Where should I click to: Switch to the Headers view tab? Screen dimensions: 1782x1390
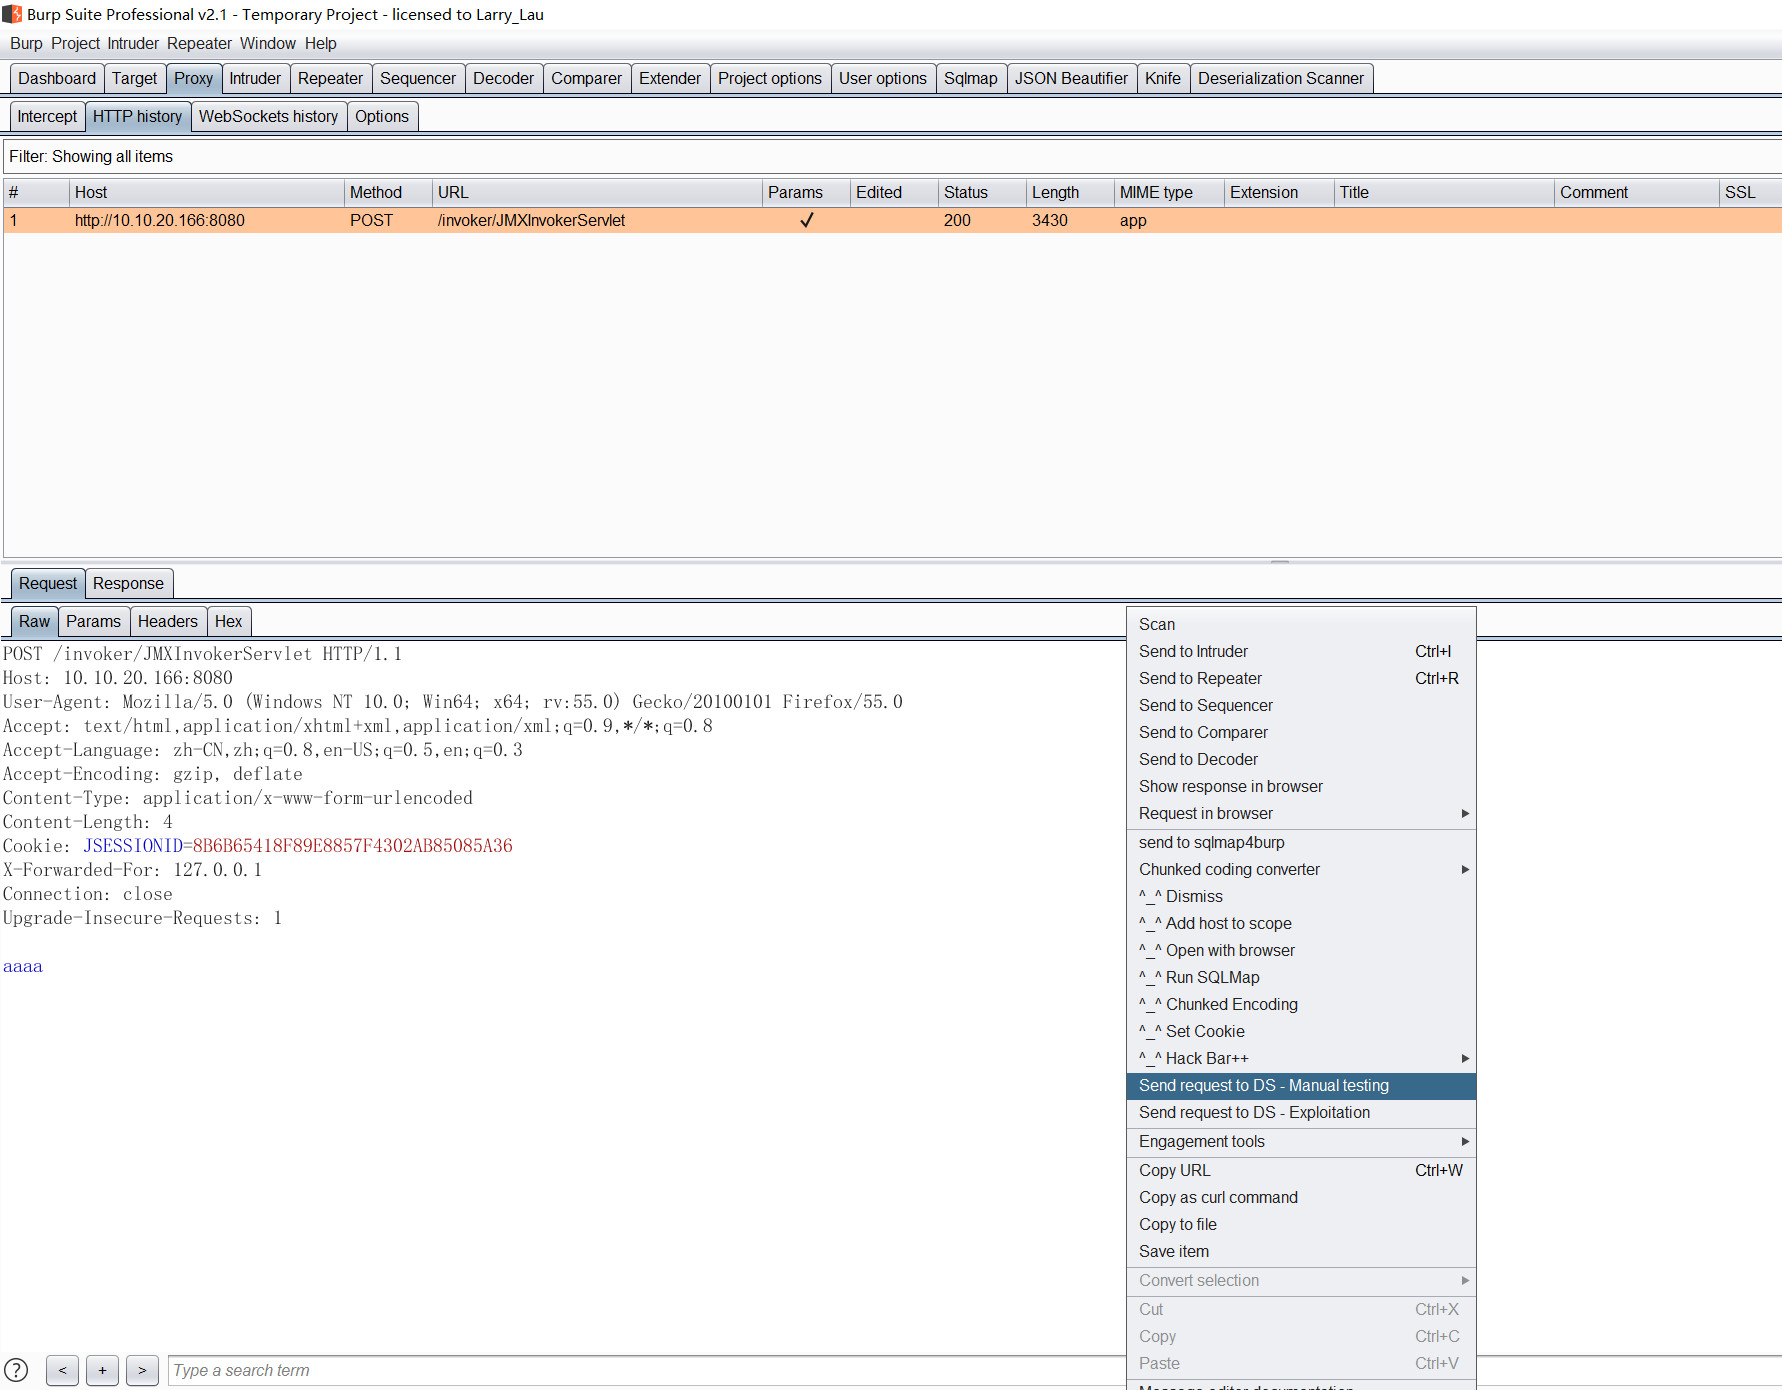tap(168, 621)
